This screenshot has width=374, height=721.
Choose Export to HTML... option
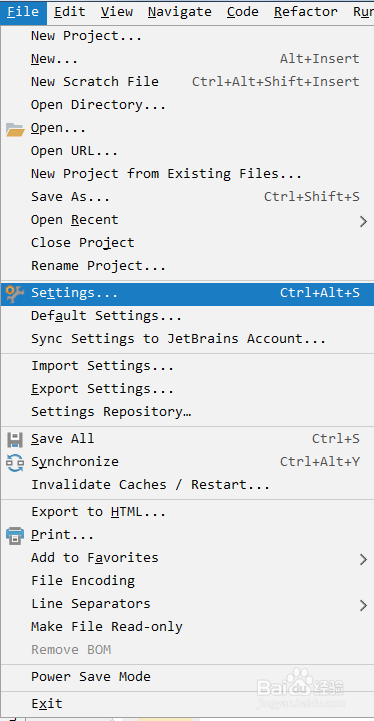pyautogui.click(x=187, y=512)
